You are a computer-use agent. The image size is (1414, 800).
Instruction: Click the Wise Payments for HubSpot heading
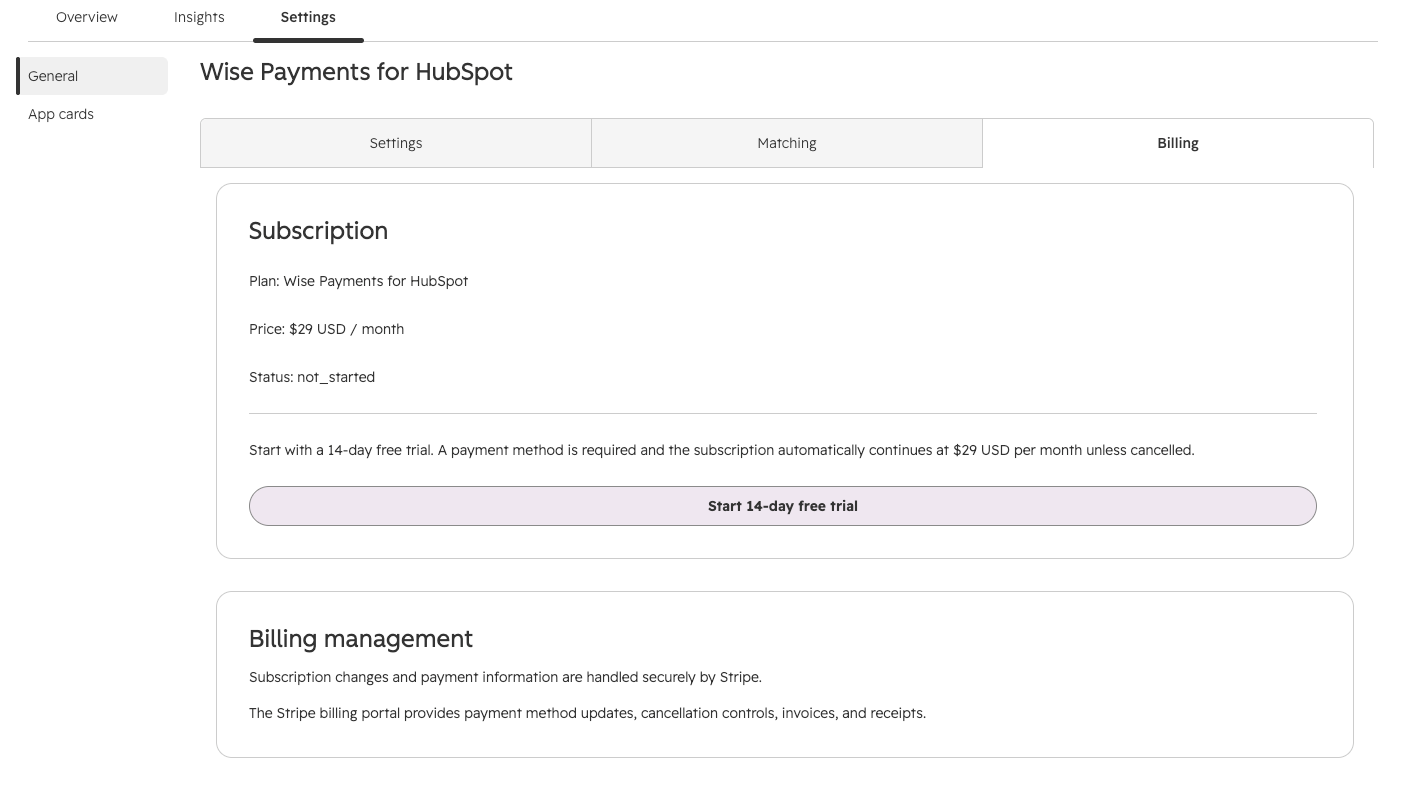pyautogui.click(x=356, y=72)
